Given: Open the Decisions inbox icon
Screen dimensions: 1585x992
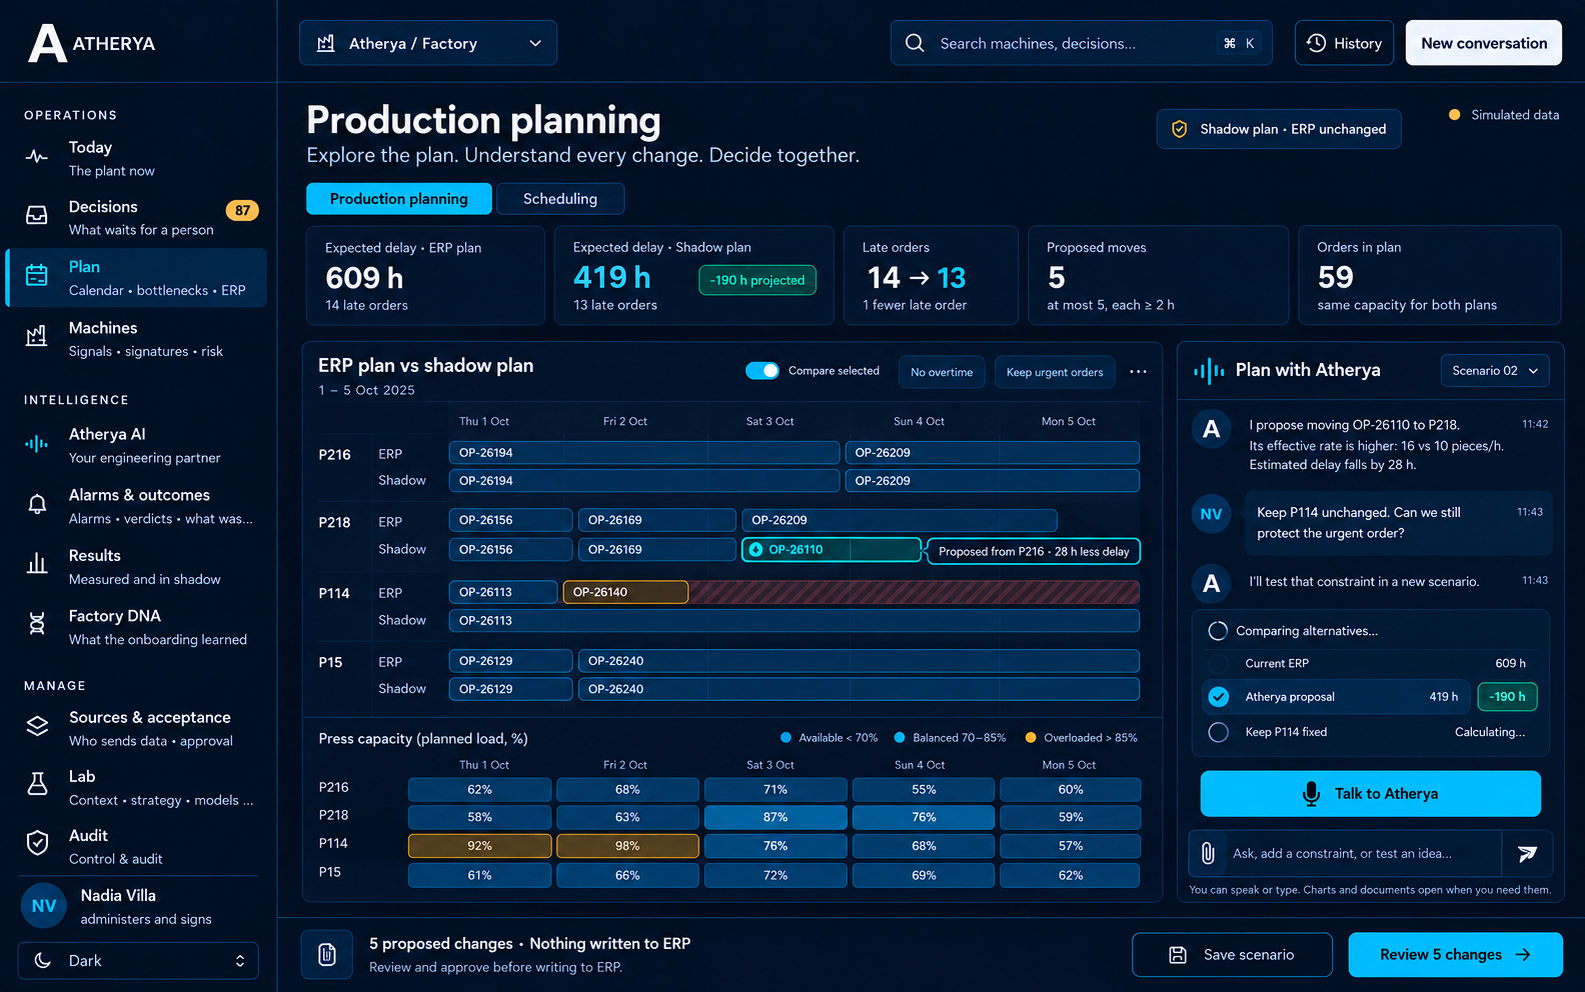Looking at the screenshot, I should tap(37, 216).
